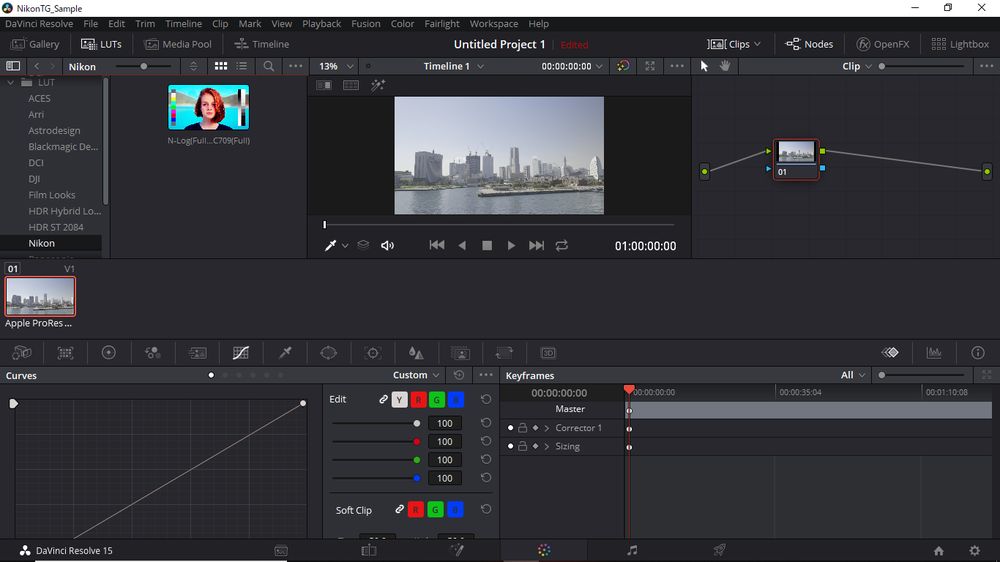Toggle the LUTs panel button
The height and width of the screenshot is (562, 1000).
(x=101, y=44)
